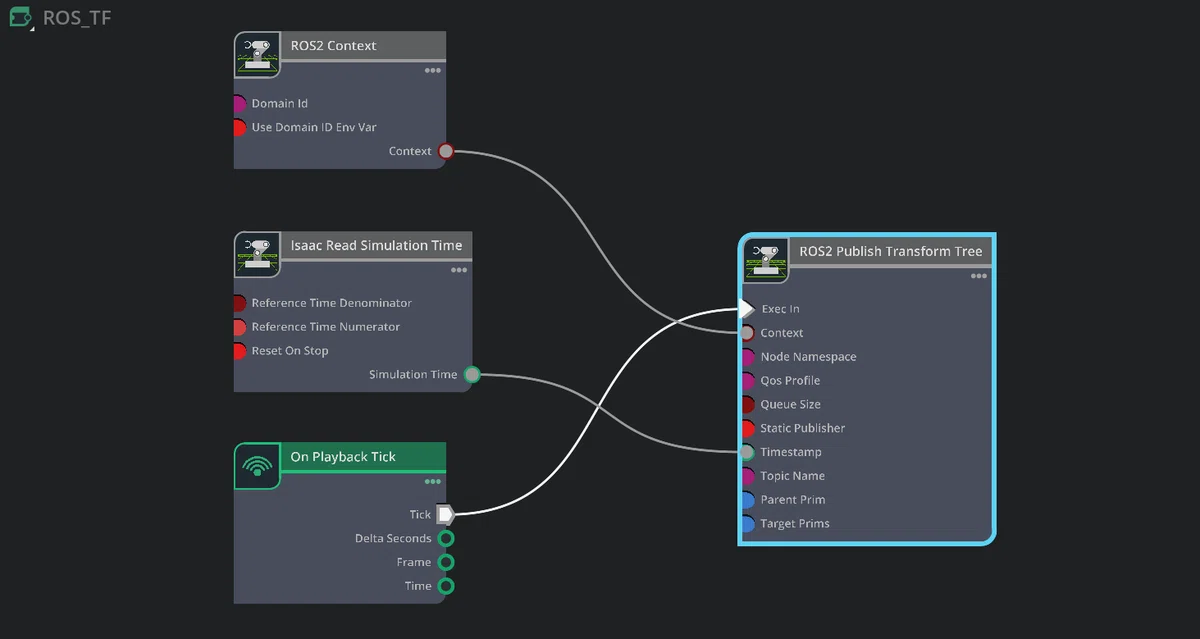The height and width of the screenshot is (639, 1200).
Task: Expand ROS2 Publish Transform Tree ellipsis menu
Action: pos(978,277)
